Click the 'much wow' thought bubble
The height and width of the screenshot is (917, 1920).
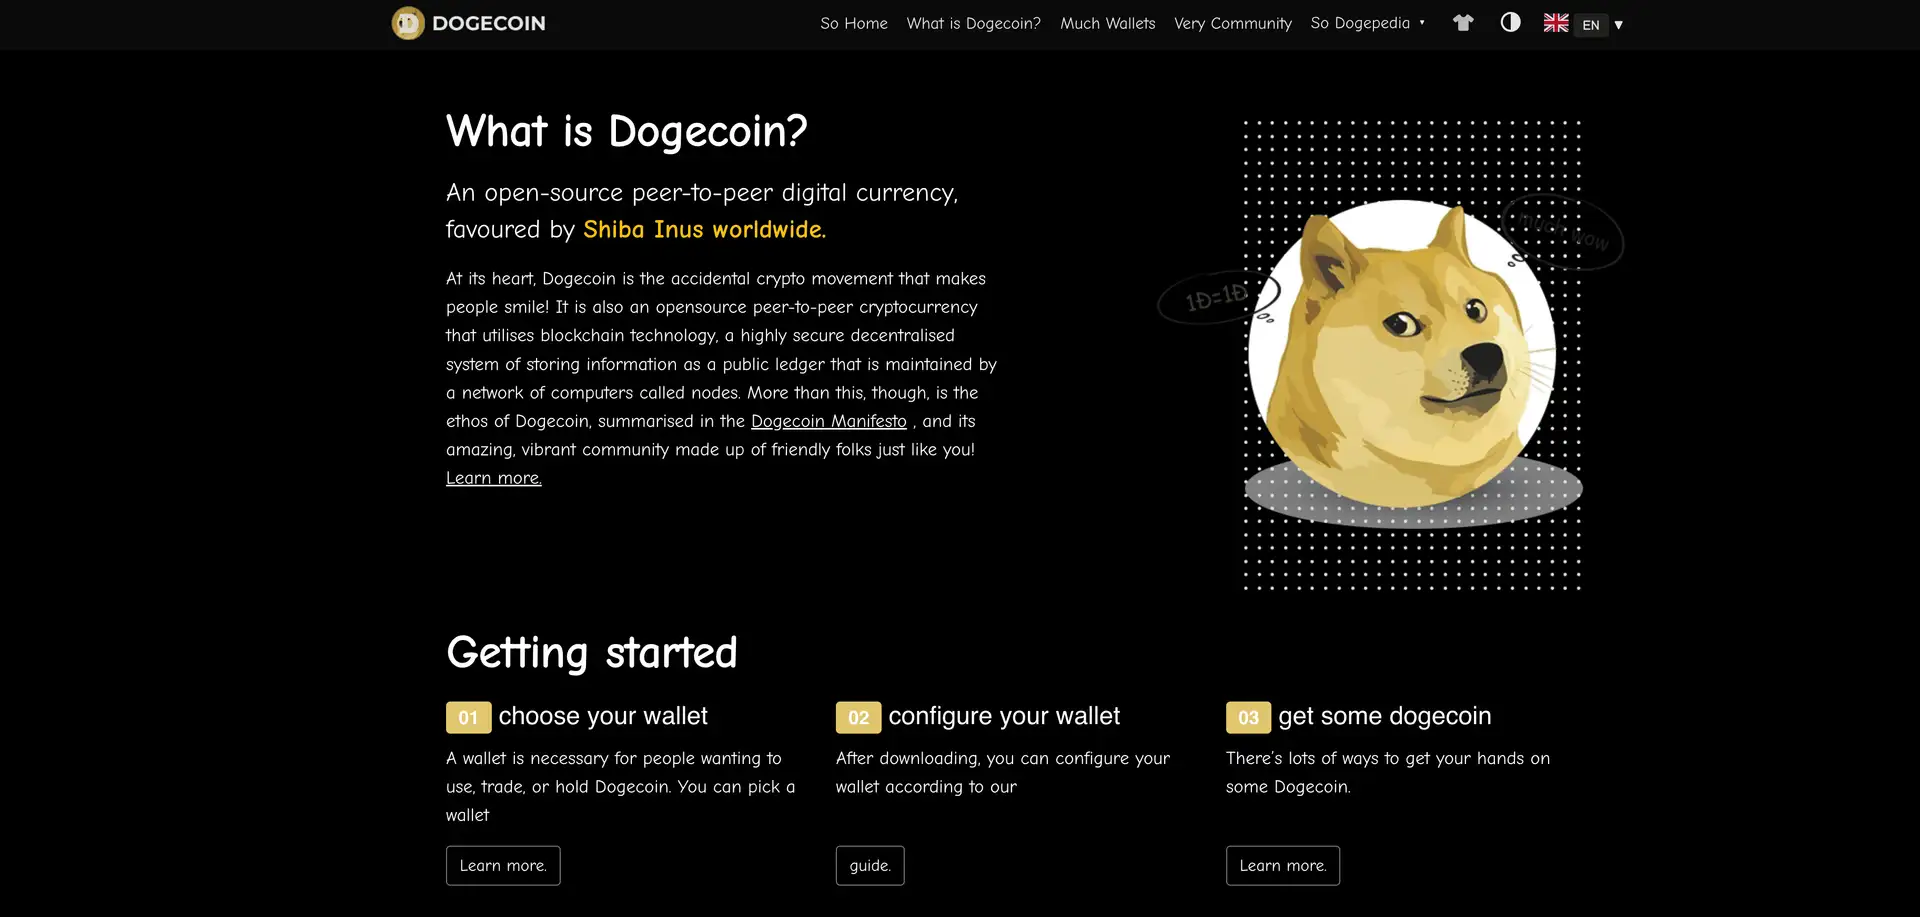pos(1564,232)
